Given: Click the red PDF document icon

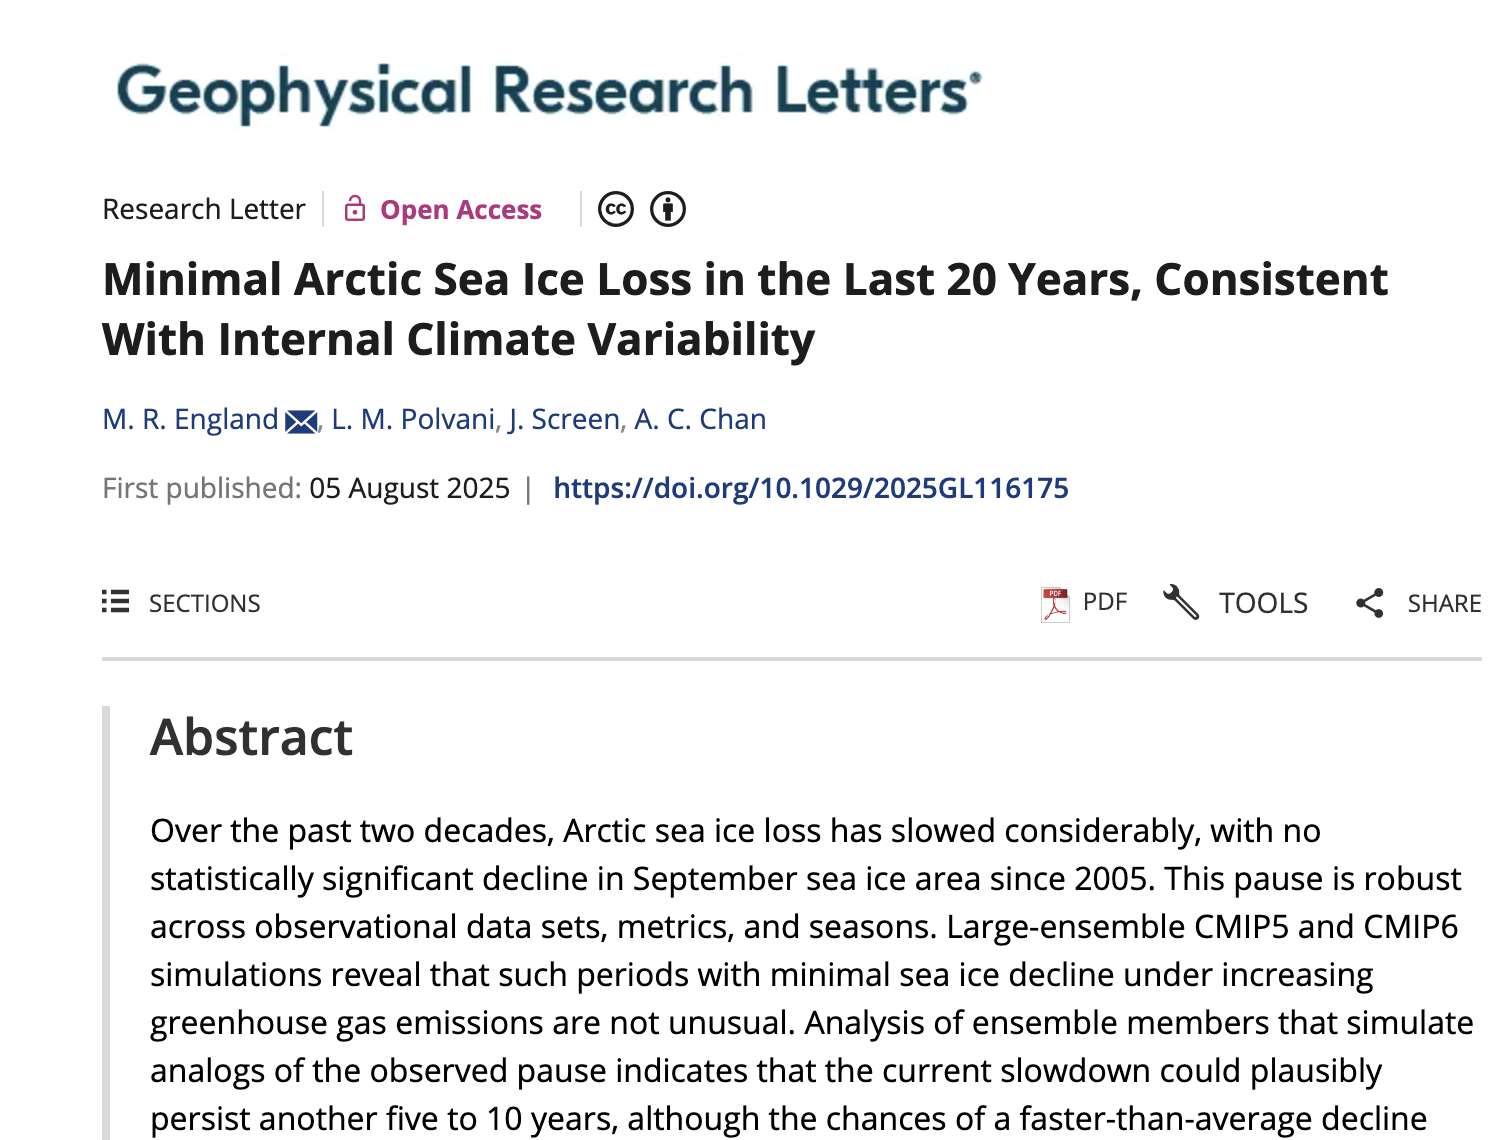Looking at the screenshot, I should (1054, 604).
